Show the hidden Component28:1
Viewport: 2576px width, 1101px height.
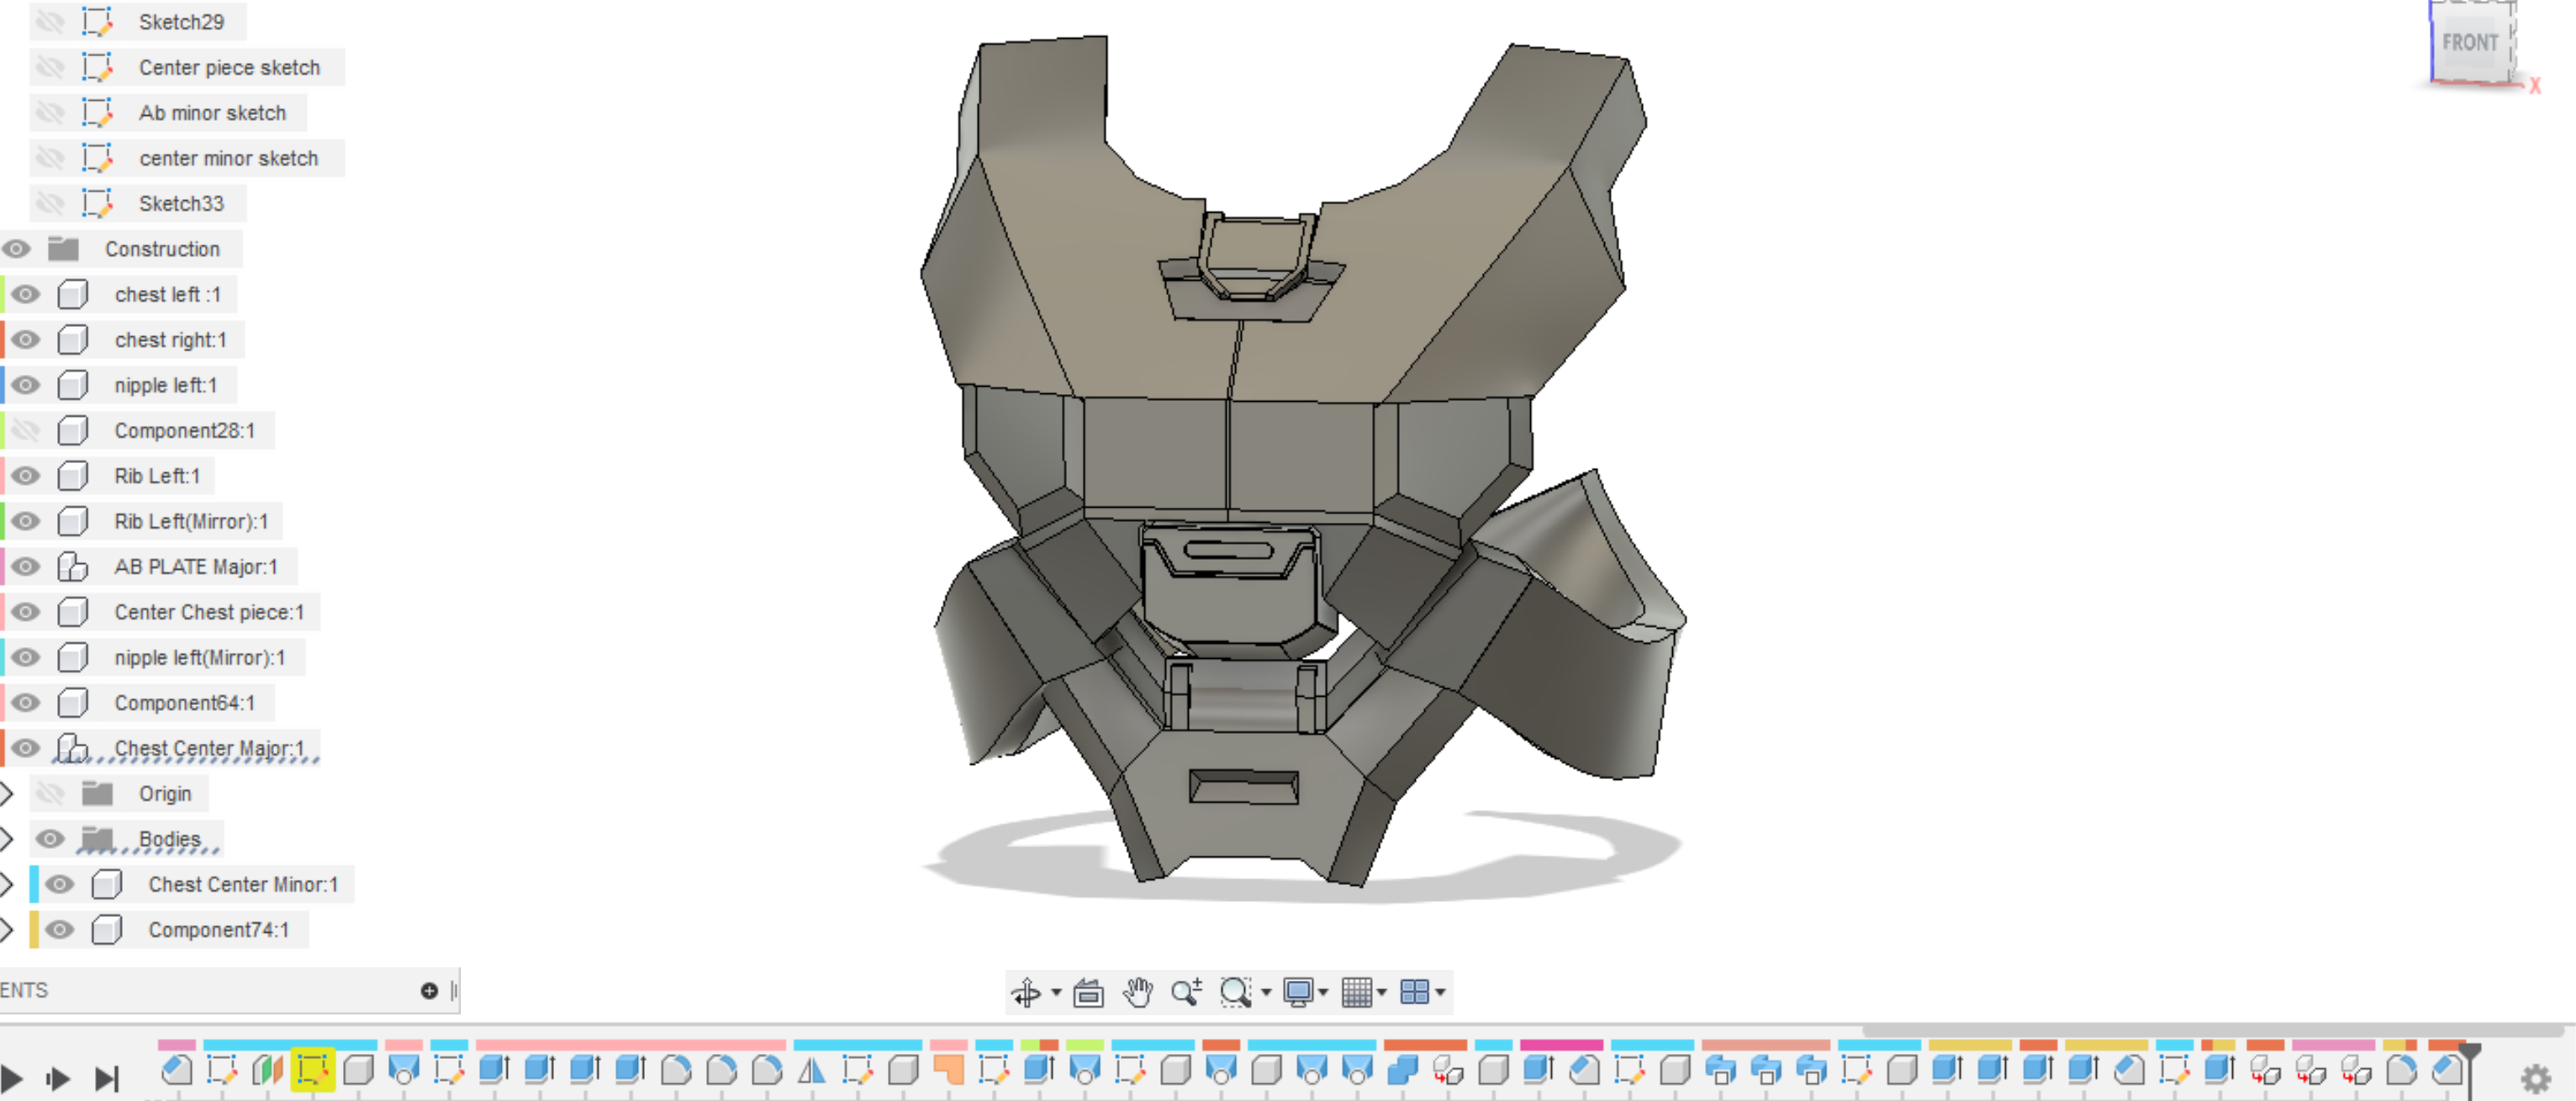pyautogui.click(x=26, y=430)
